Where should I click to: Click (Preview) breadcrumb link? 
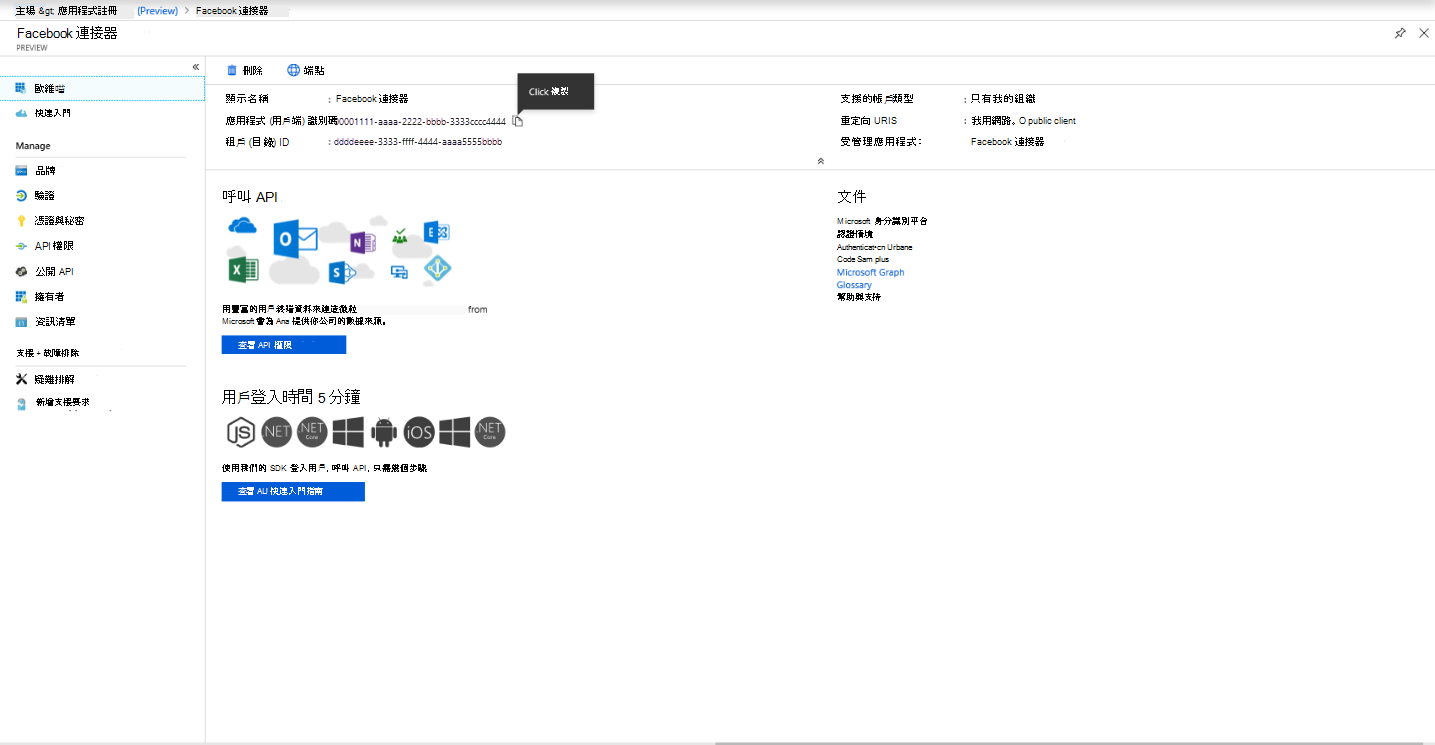click(x=157, y=10)
